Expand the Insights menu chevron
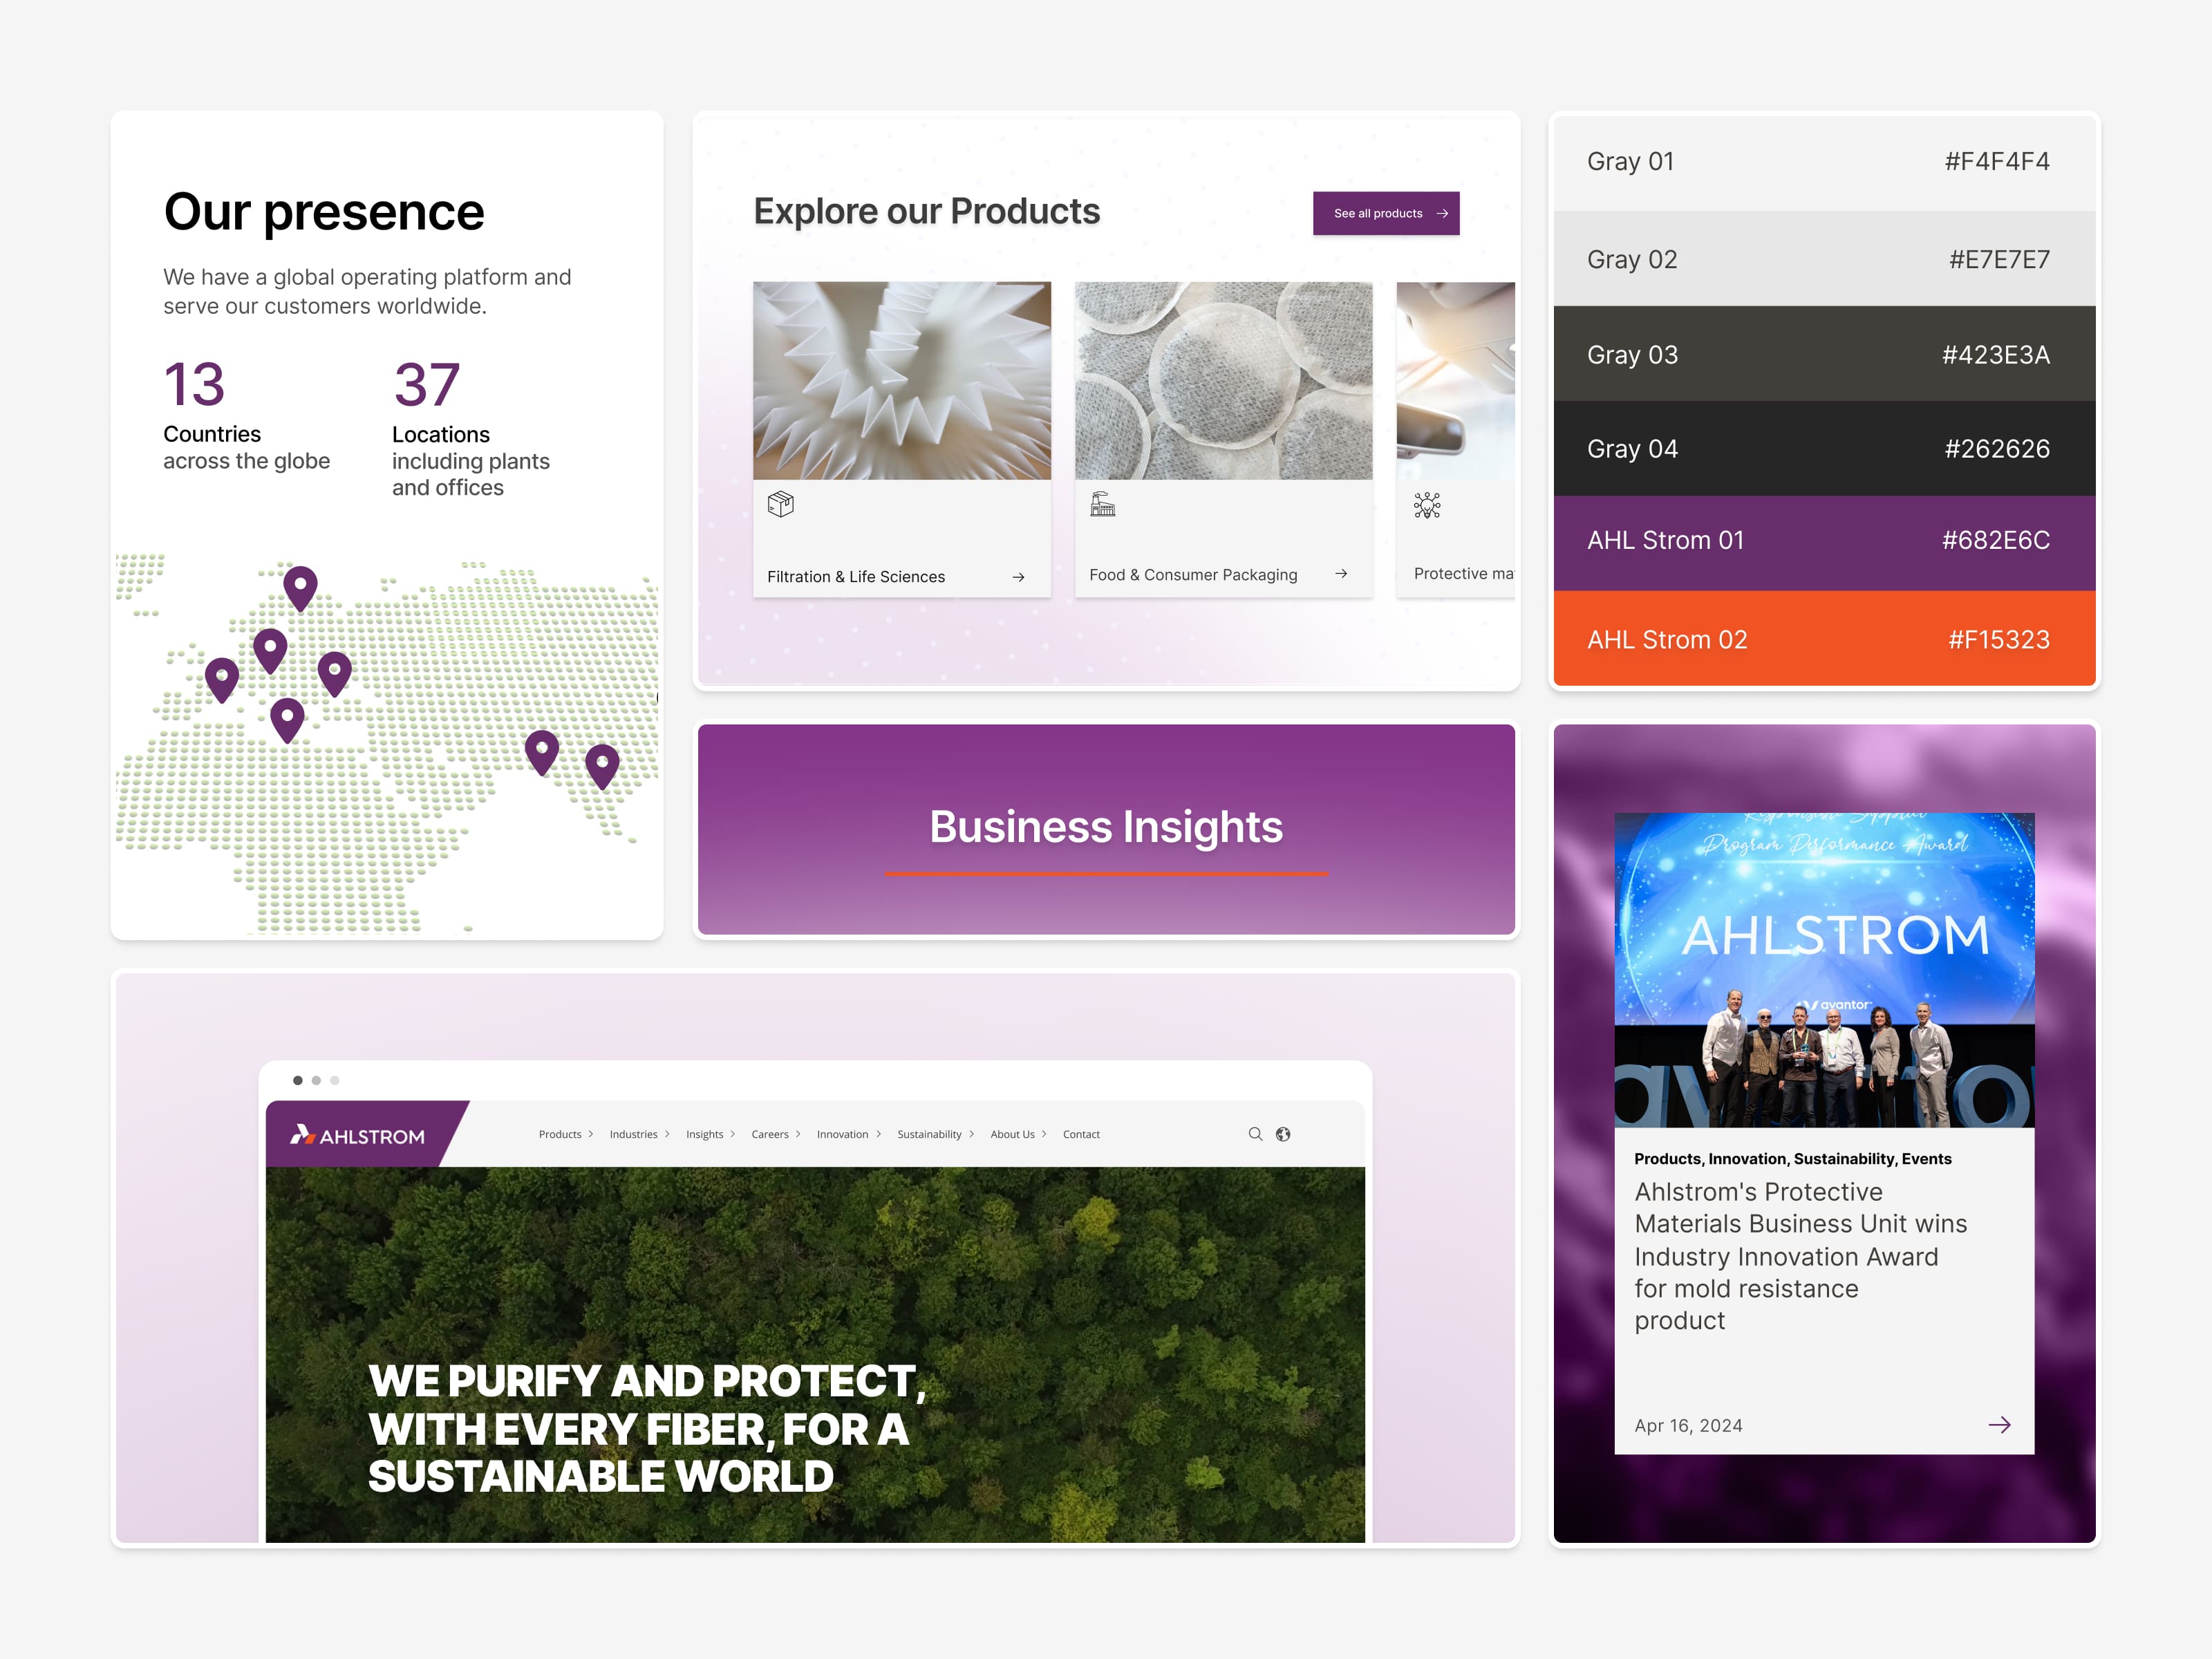Image resolution: width=2212 pixels, height=1659 pixels. pyautogui.click(x=732, y=1134)
